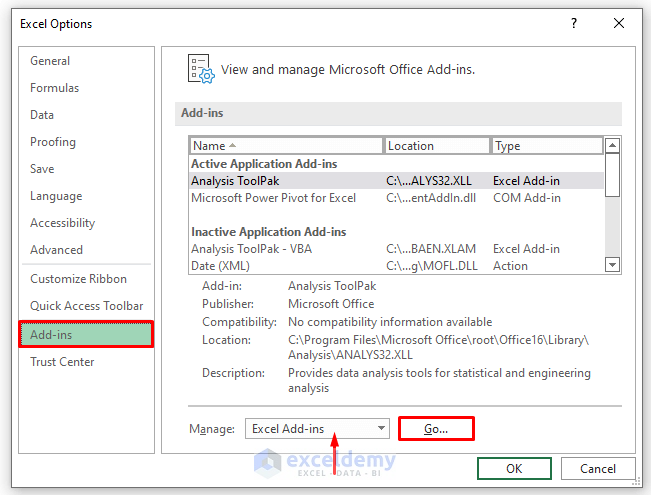The image size is (651, 495).
Task: Open the Trust Center category
Action: click(x=62, y=362)
